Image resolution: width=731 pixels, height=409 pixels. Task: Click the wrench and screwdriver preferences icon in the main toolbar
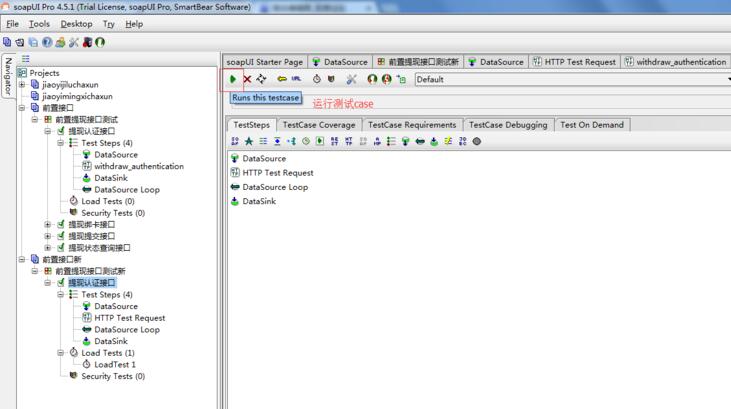(73, 42)
